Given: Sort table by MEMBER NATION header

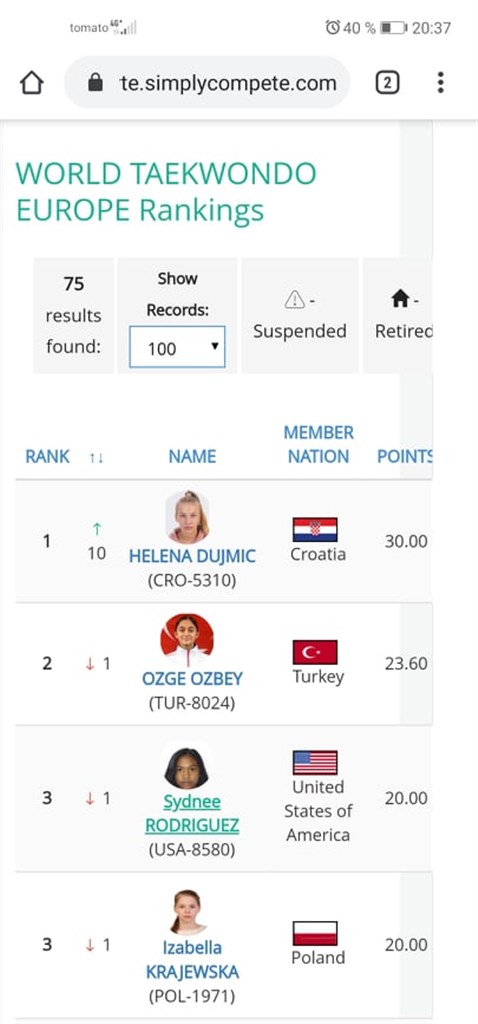Looking at the screenshot, I should (x=319, y=444).
